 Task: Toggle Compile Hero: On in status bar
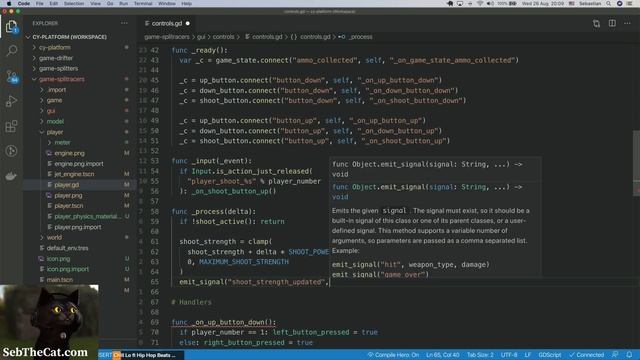click(x=393, y=355)
